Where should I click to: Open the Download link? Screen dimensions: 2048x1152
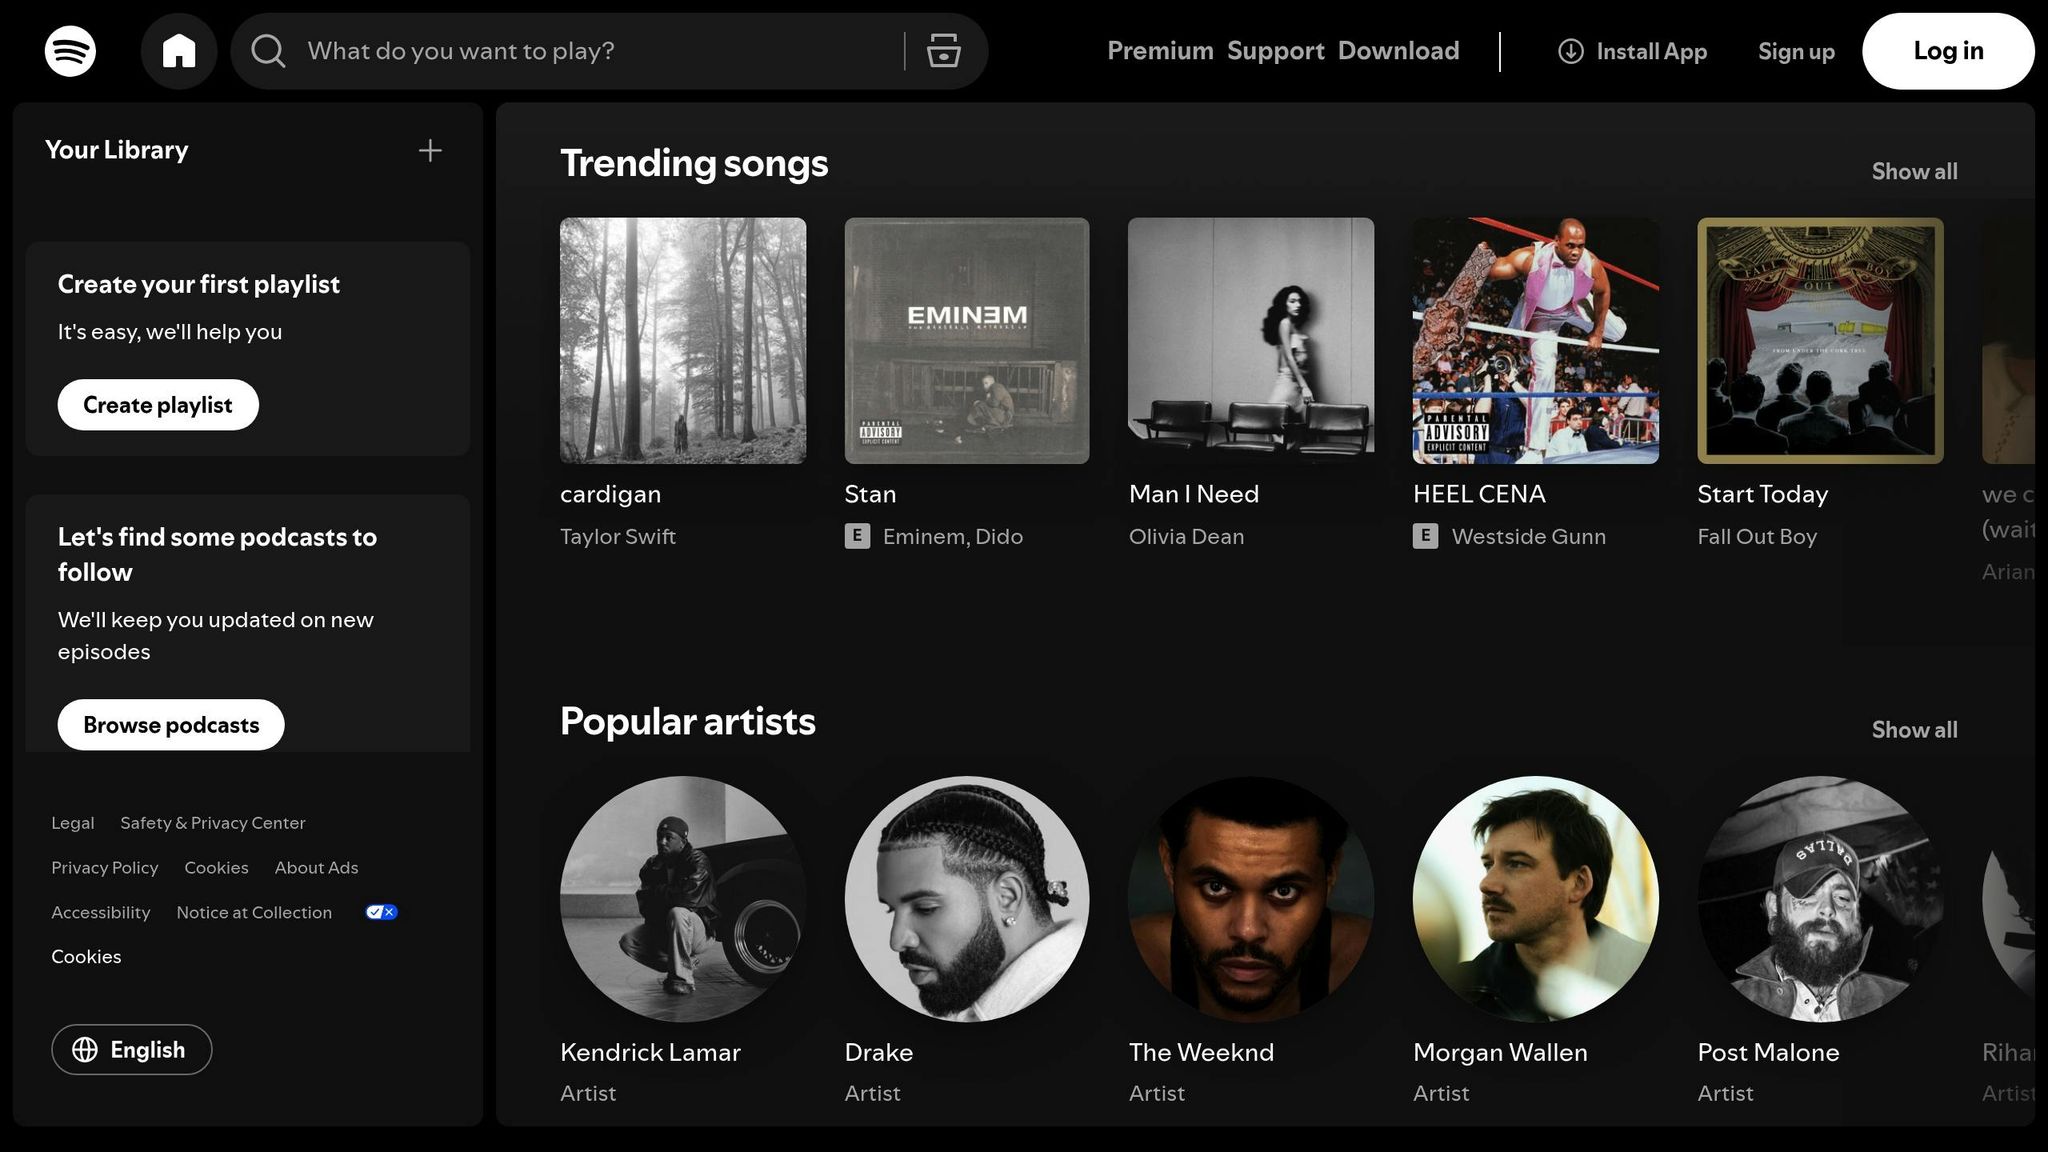click(1399, 51)
